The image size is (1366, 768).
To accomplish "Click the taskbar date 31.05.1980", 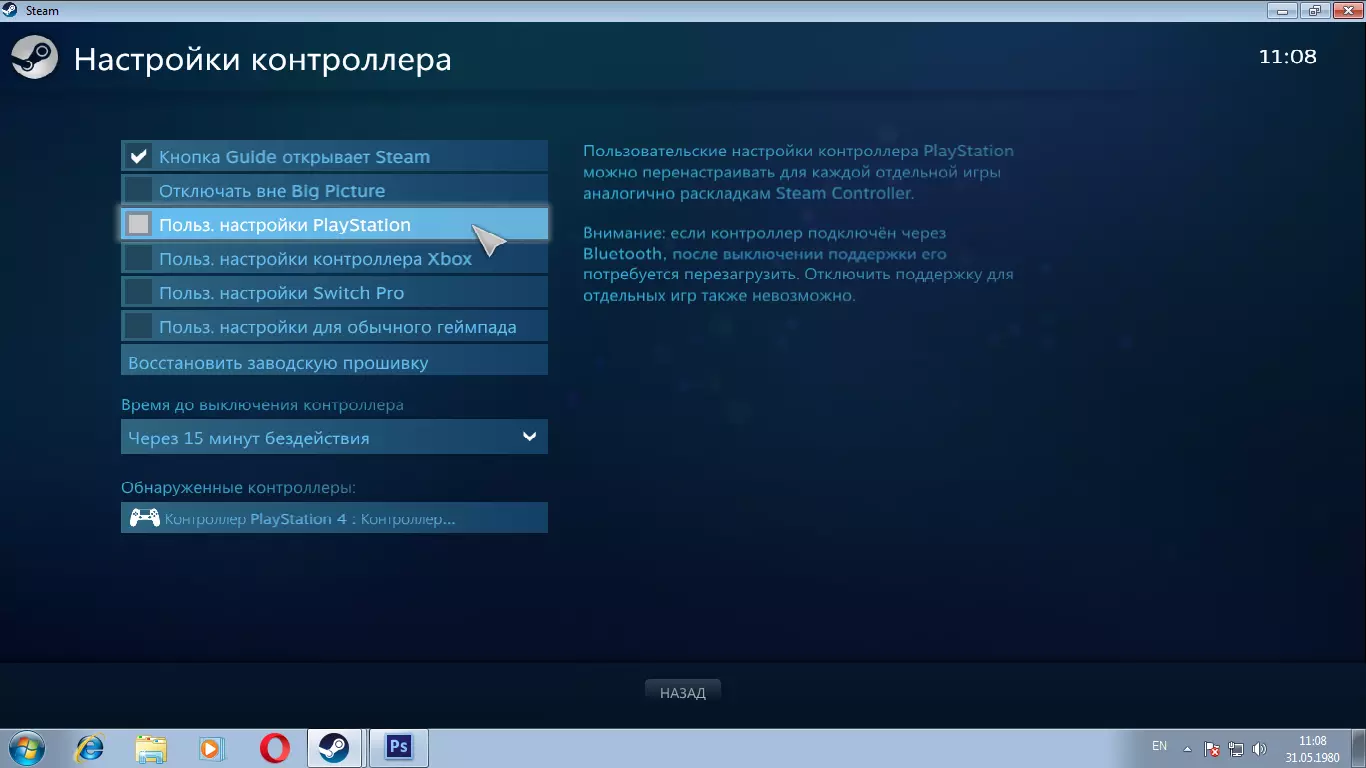I will [x=1312, y=757].
